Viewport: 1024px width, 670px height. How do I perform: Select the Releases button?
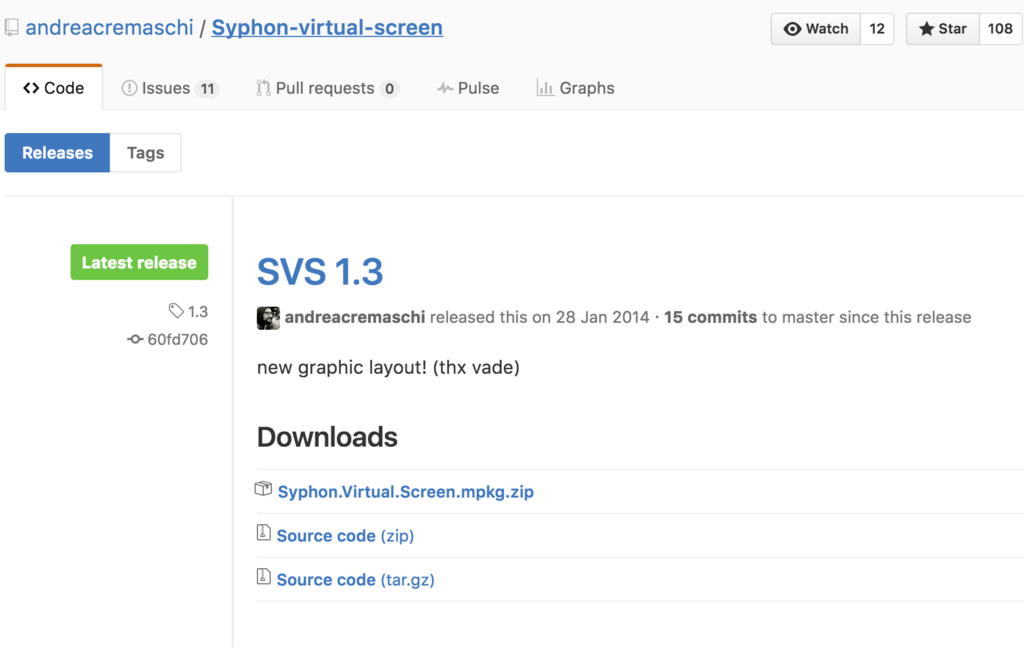point(57,153)
